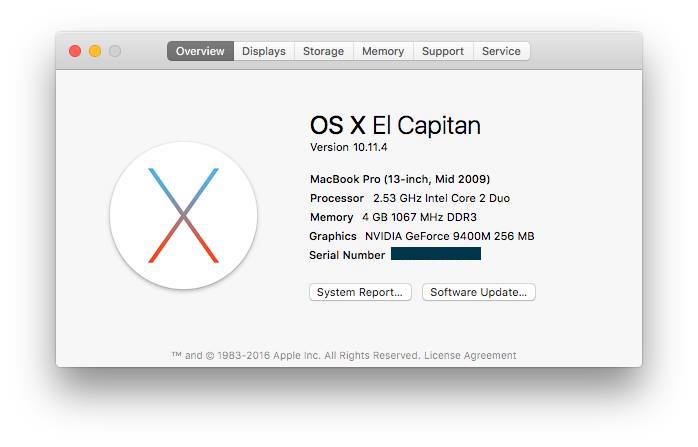This screenshot has height=447, width=698.
Task: Open the Displays tab
Action: pos(264,51)
